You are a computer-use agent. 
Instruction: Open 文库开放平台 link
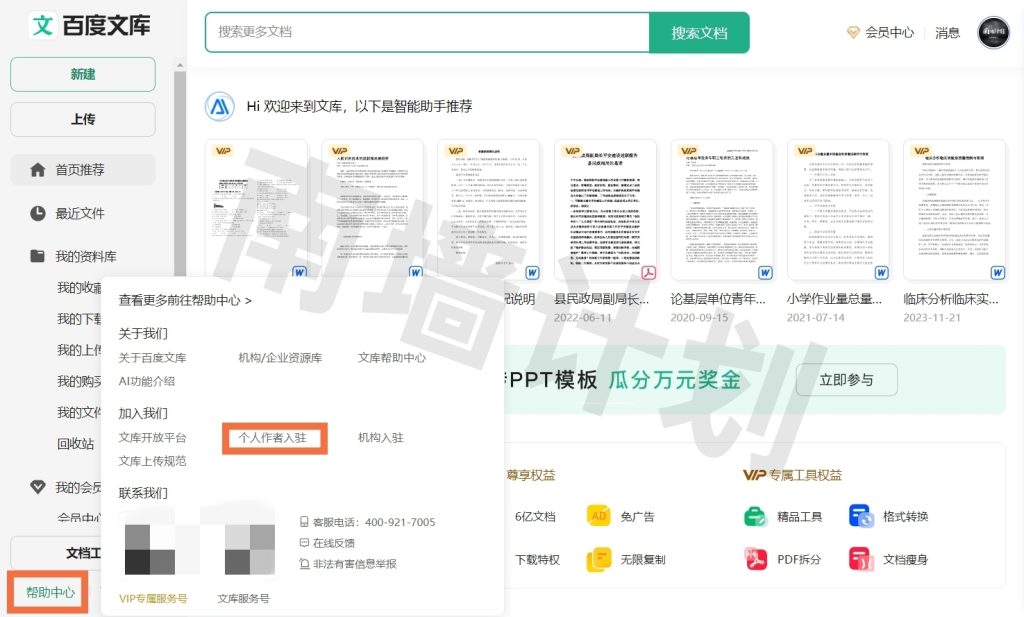point(152,437)
